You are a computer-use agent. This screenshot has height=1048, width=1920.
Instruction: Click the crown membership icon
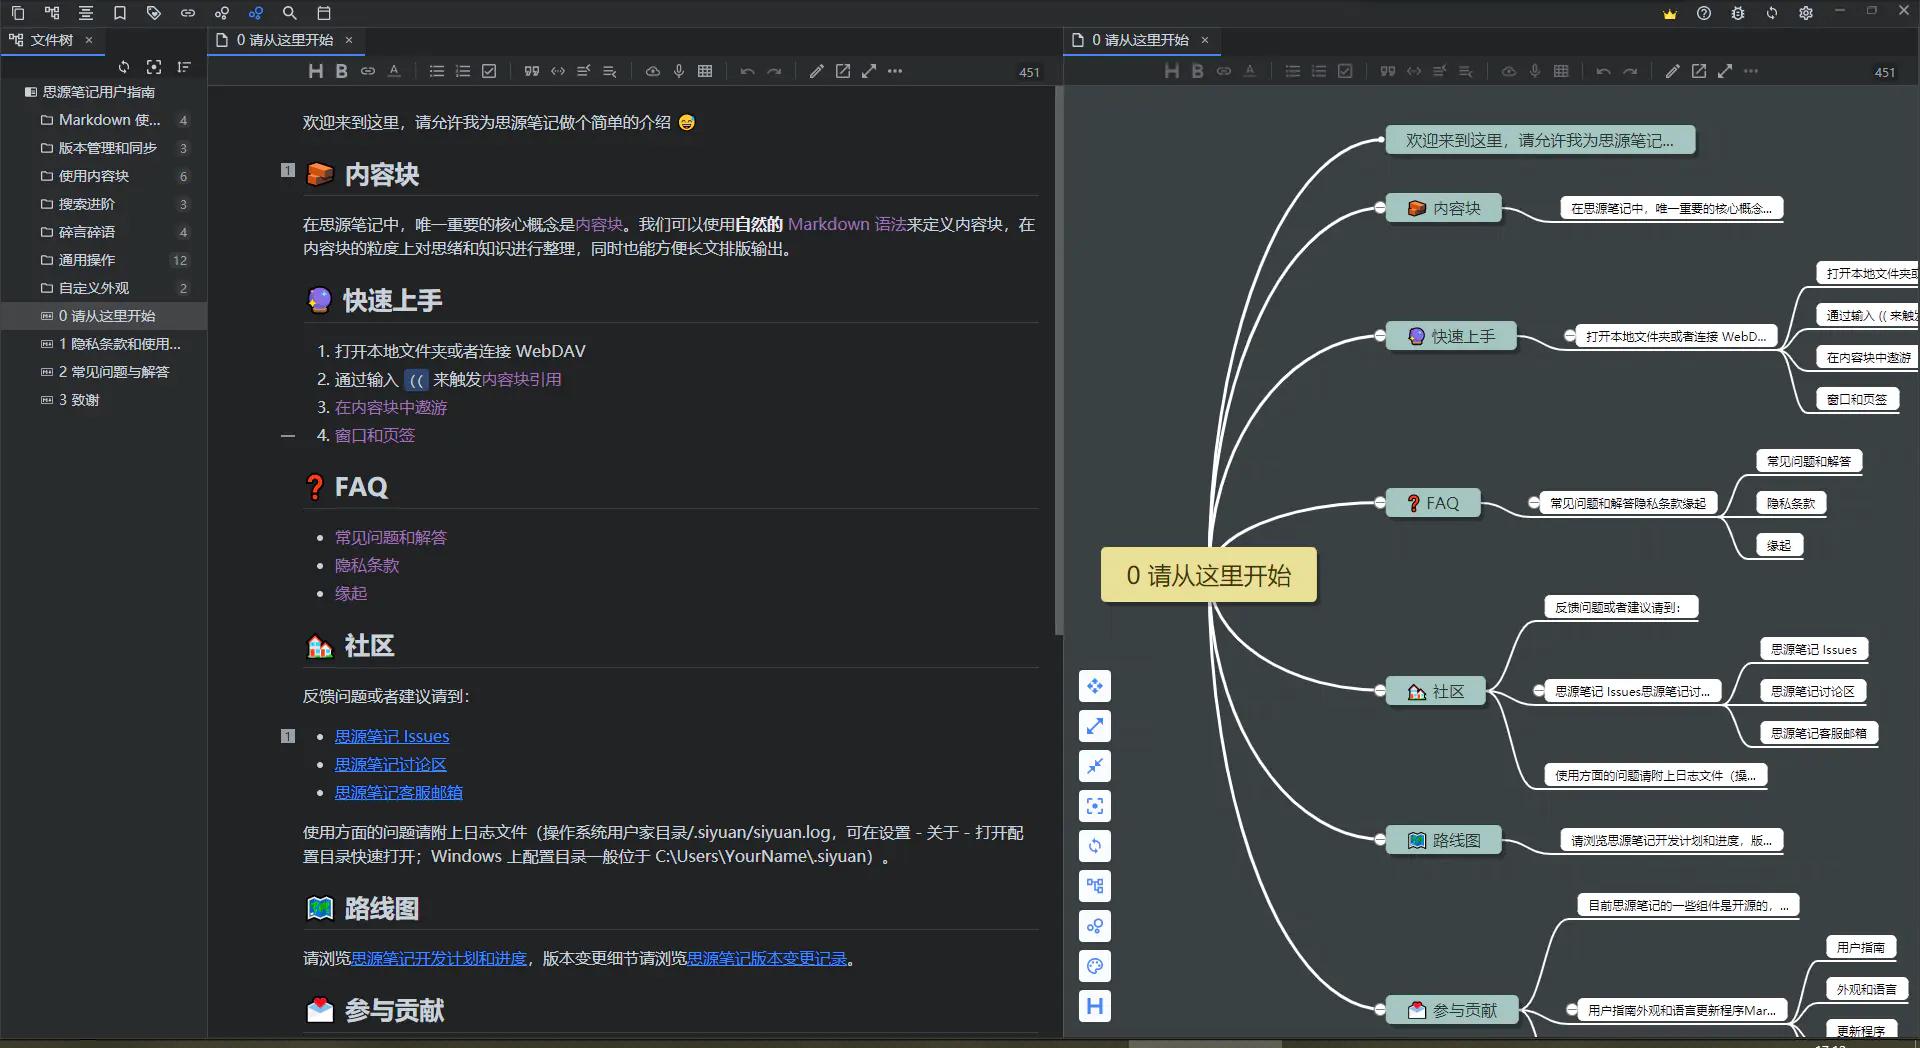coord(1670,14)
